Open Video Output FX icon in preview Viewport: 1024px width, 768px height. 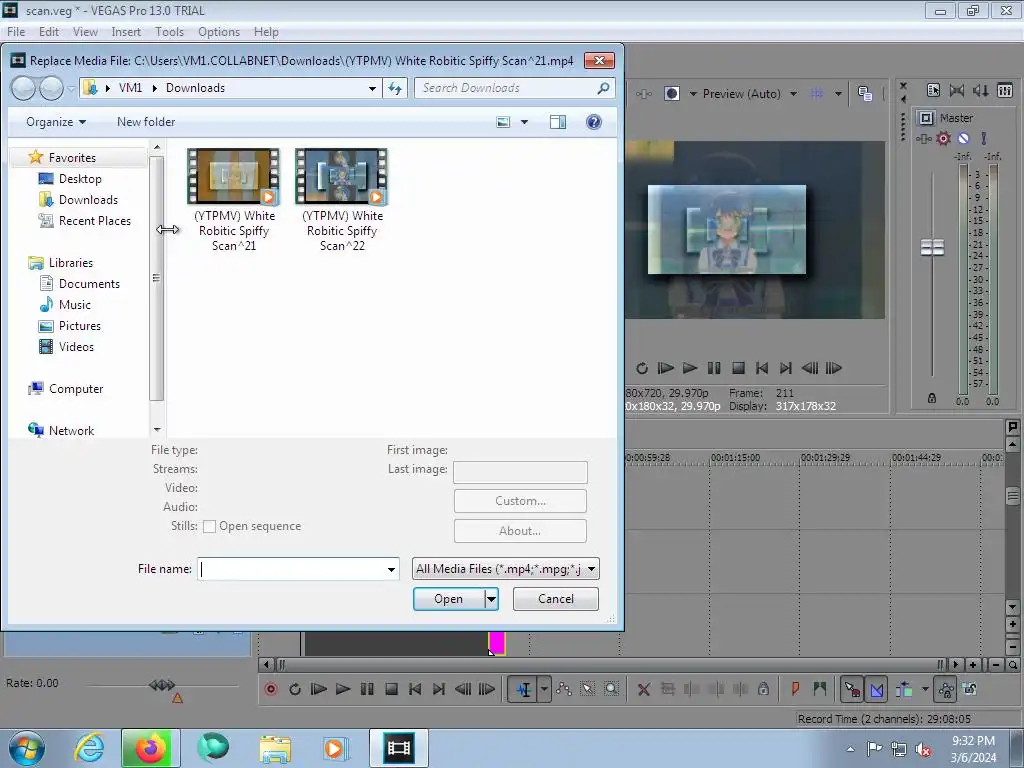click(x=643, y=94)
